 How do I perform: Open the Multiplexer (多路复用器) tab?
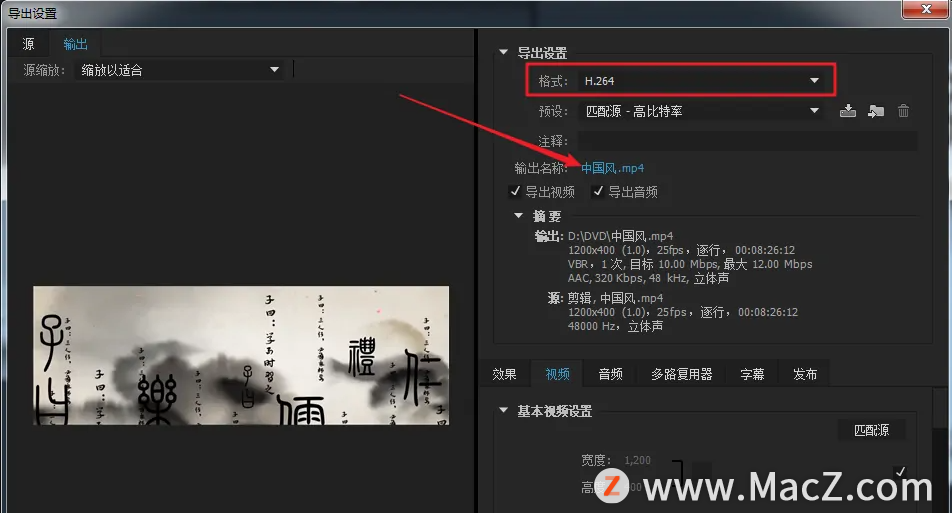(682, 374)
